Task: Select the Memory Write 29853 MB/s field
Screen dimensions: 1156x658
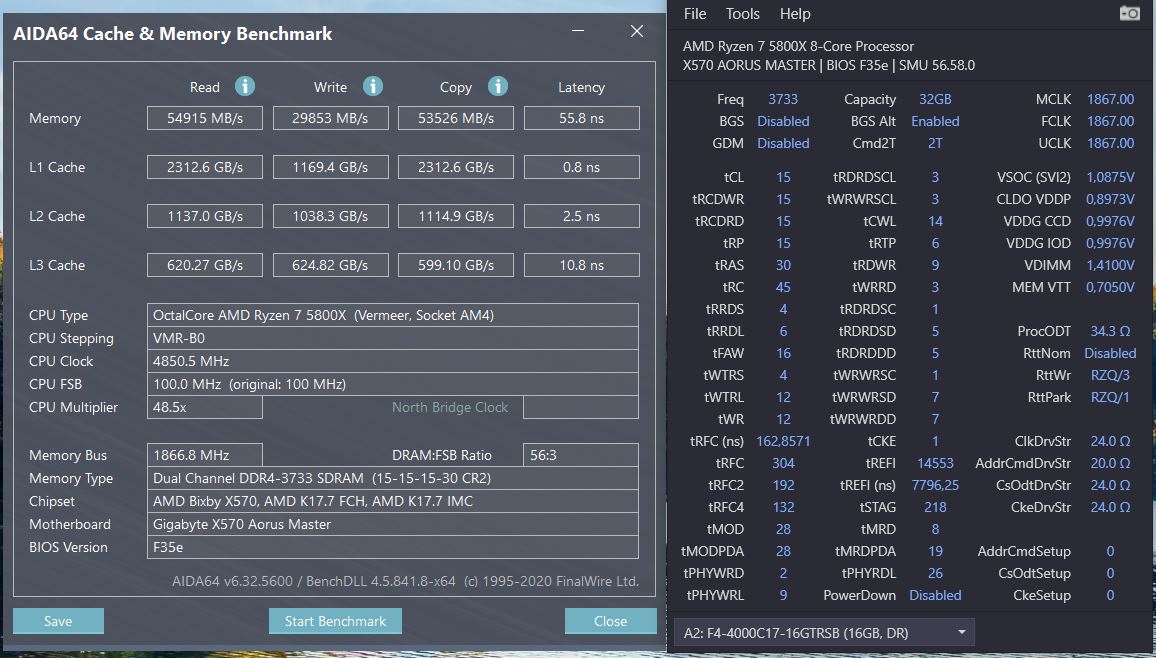Action: point(330,118)
